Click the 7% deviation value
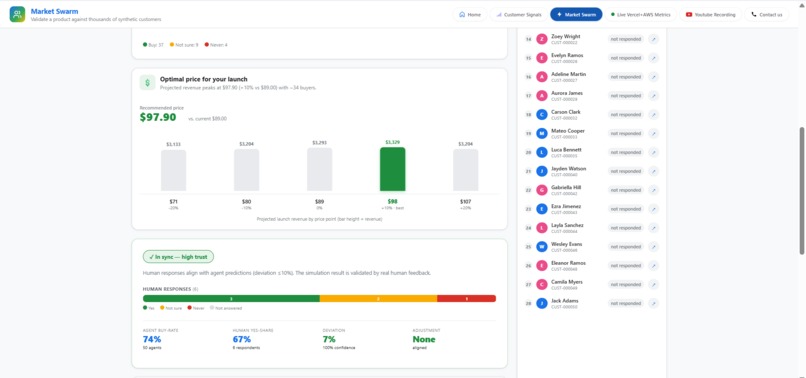Viewport: 806px width, 378px height. pyautogui.click(x=329, y=339)
